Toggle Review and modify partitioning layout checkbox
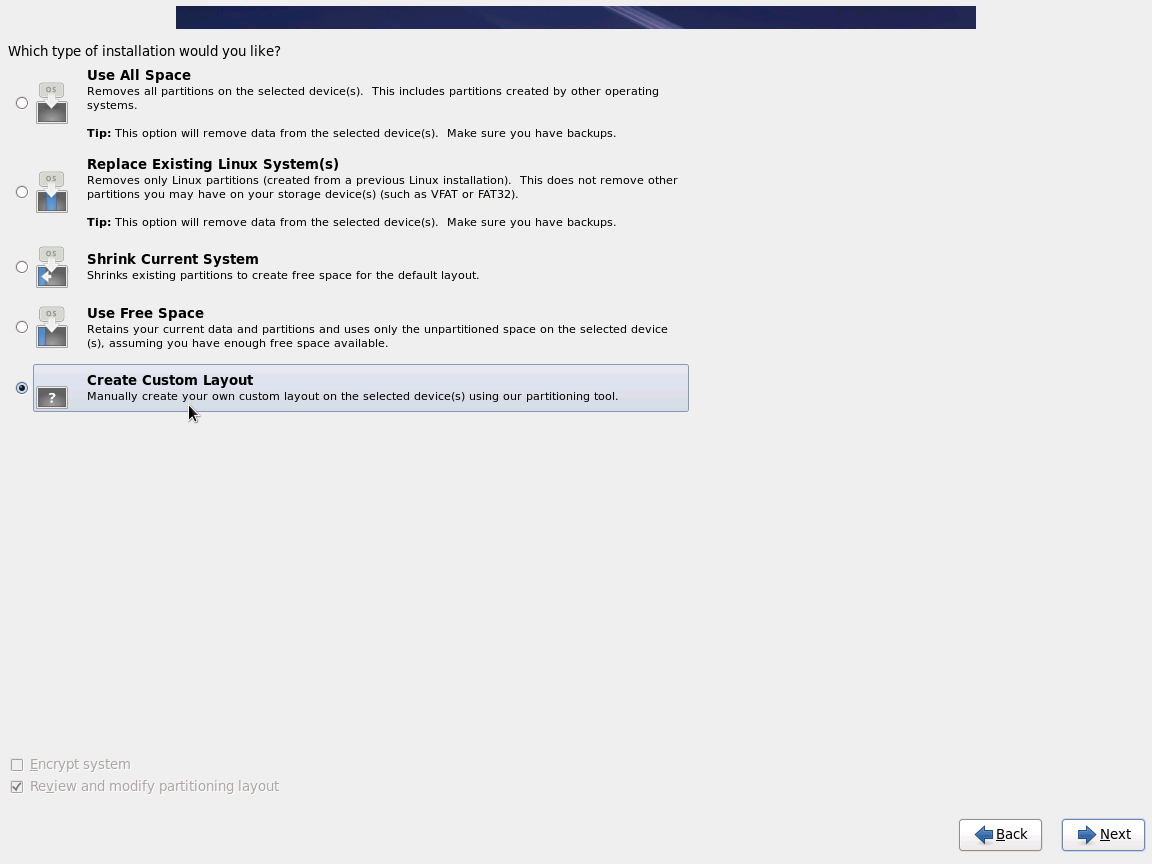Screen dimensions: 1152x864 coord(17,787)
